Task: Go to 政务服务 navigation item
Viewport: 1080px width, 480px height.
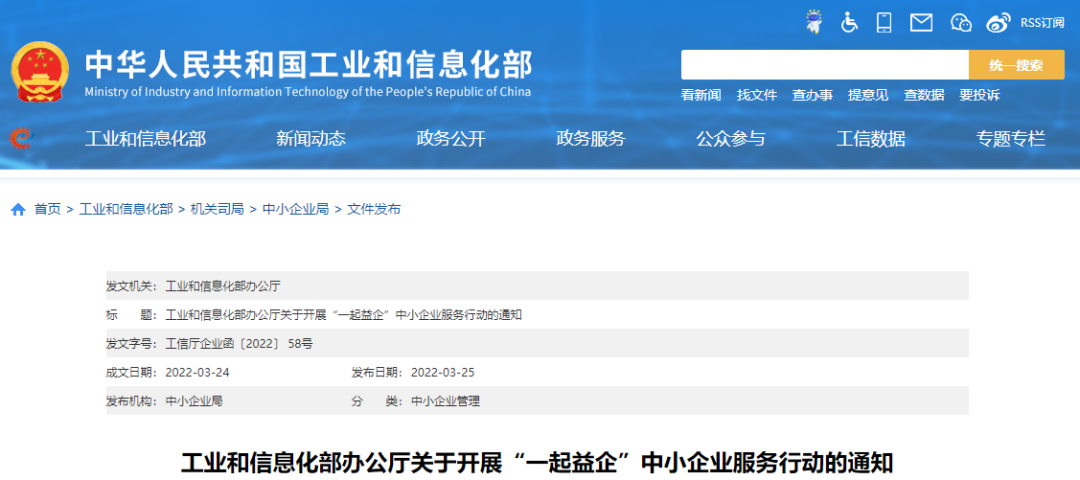Action: (591, 139)
